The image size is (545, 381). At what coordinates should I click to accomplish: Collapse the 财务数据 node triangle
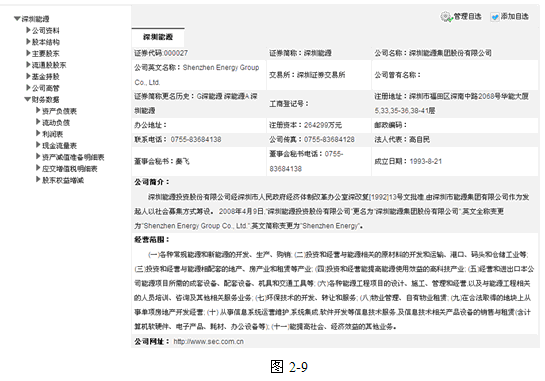coord(27,99)
